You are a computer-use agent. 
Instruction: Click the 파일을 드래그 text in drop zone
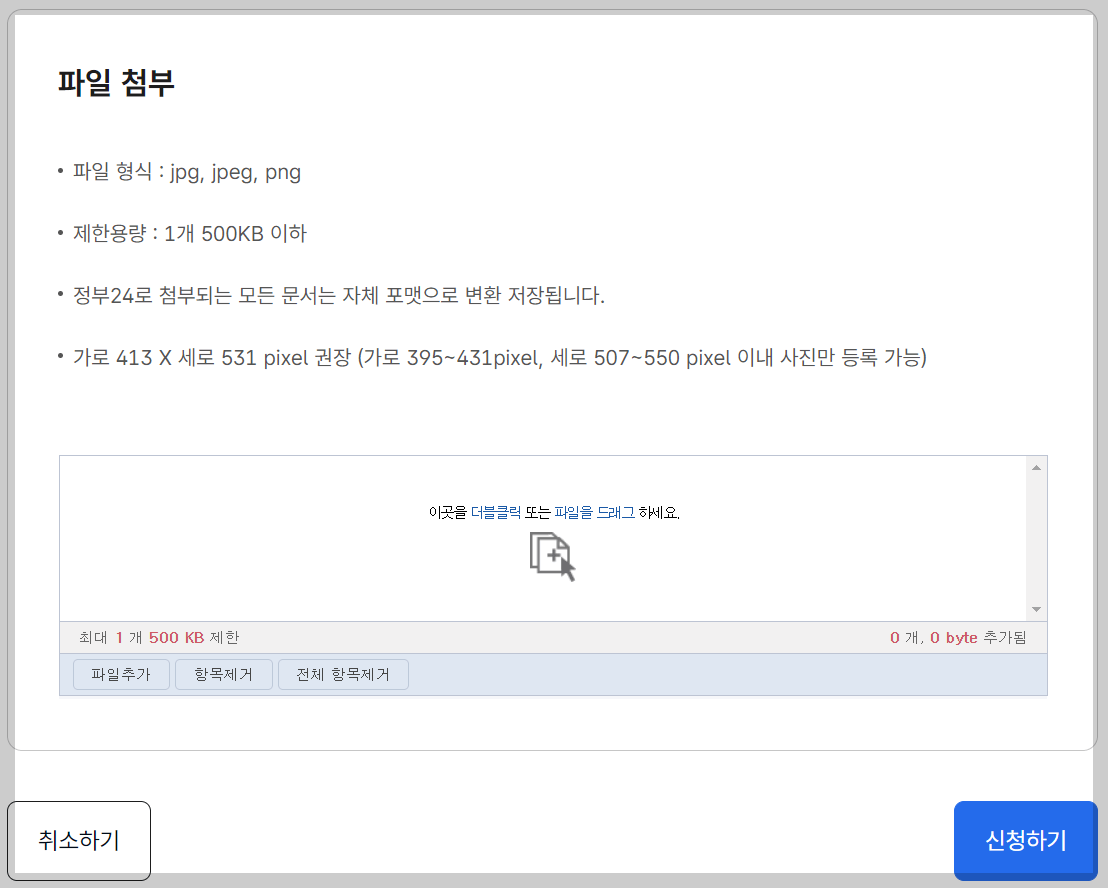[x=594, y=512]
